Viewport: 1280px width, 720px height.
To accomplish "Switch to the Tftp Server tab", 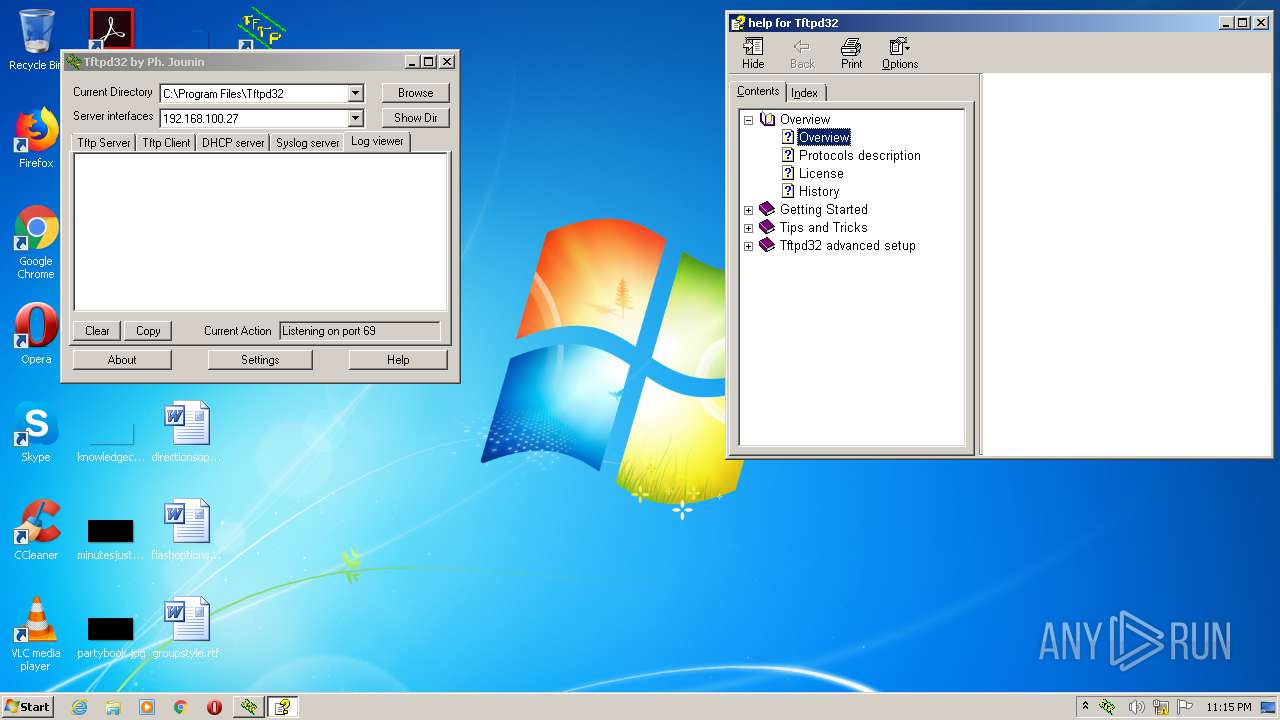I will click(104, 143).
